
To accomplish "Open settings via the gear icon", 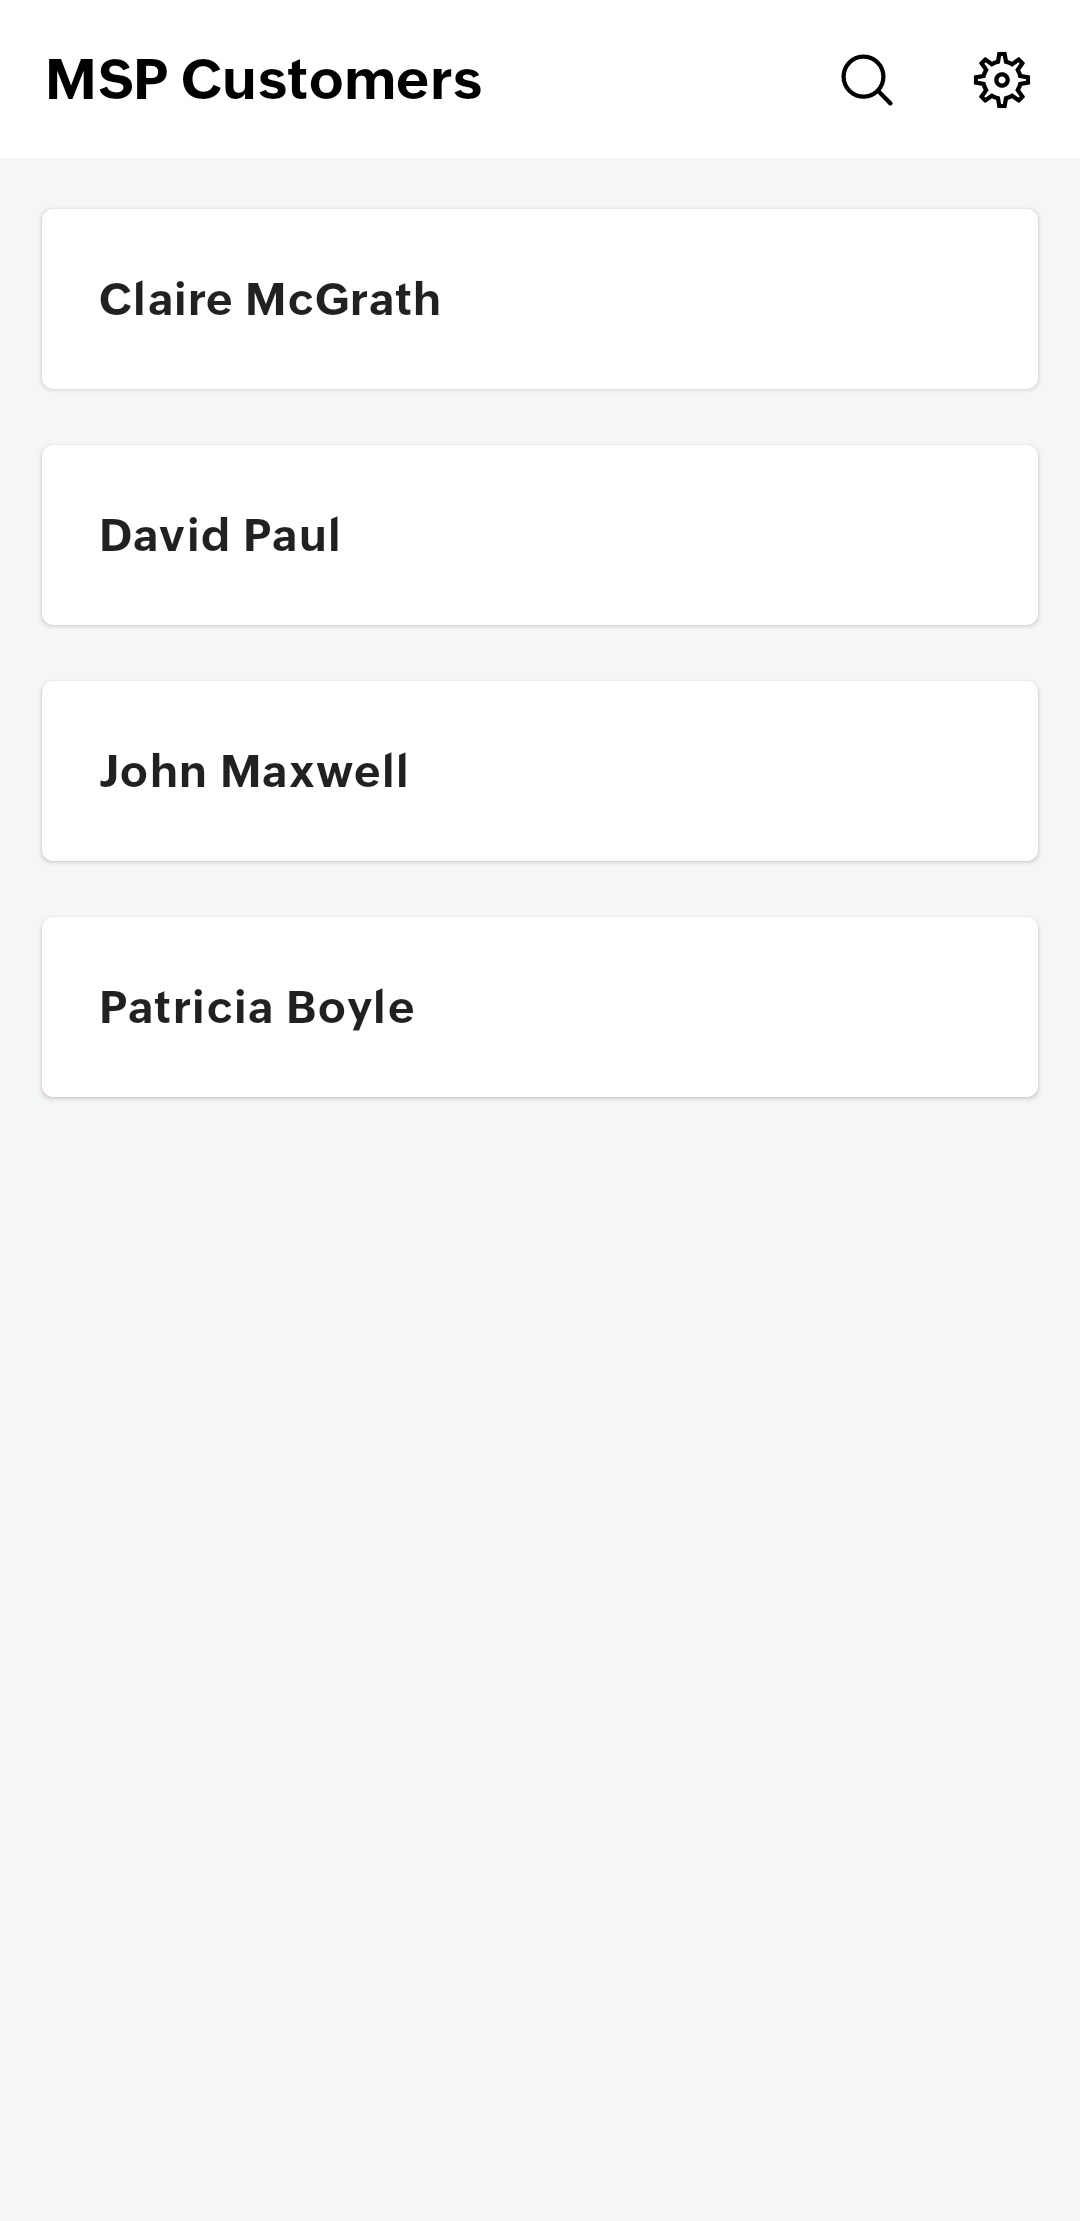I will click(1001, 80).
